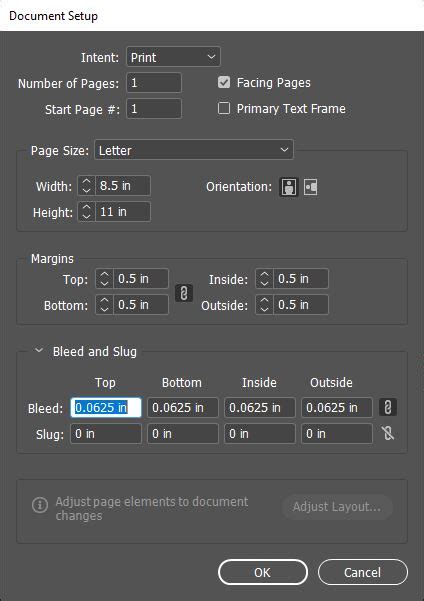Viewport: 424px width, 601px height.
Task: Click the Inside margin stepper arrows
Action: coord(264,279)
